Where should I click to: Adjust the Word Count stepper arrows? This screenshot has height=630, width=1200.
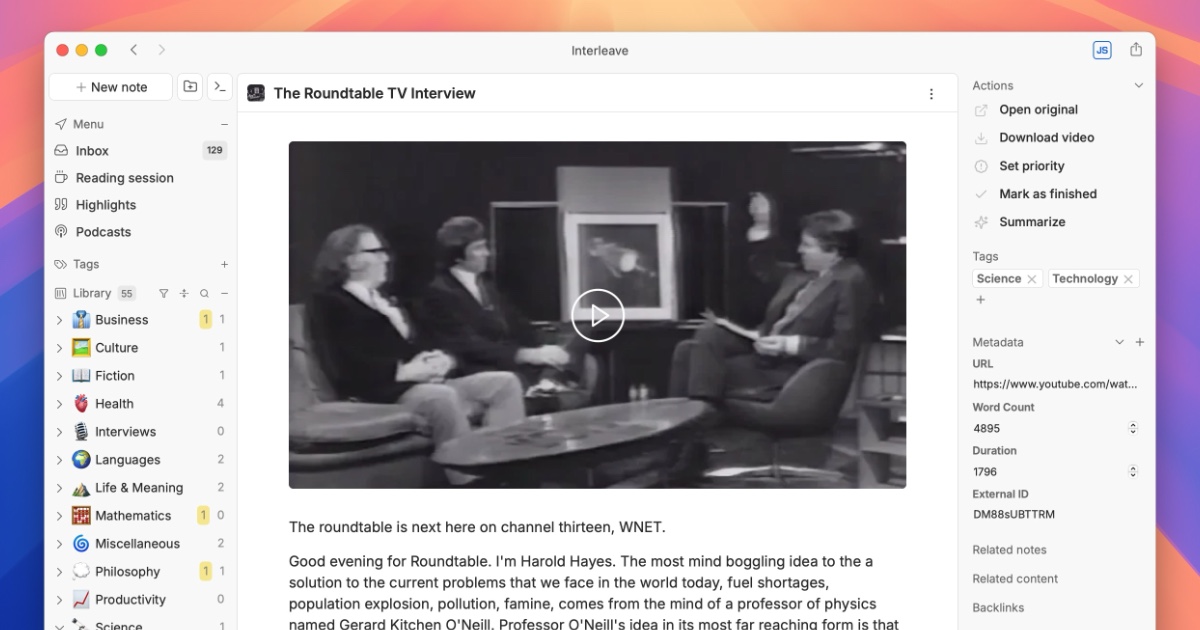pyautogui.click(x=1133, y=428)
